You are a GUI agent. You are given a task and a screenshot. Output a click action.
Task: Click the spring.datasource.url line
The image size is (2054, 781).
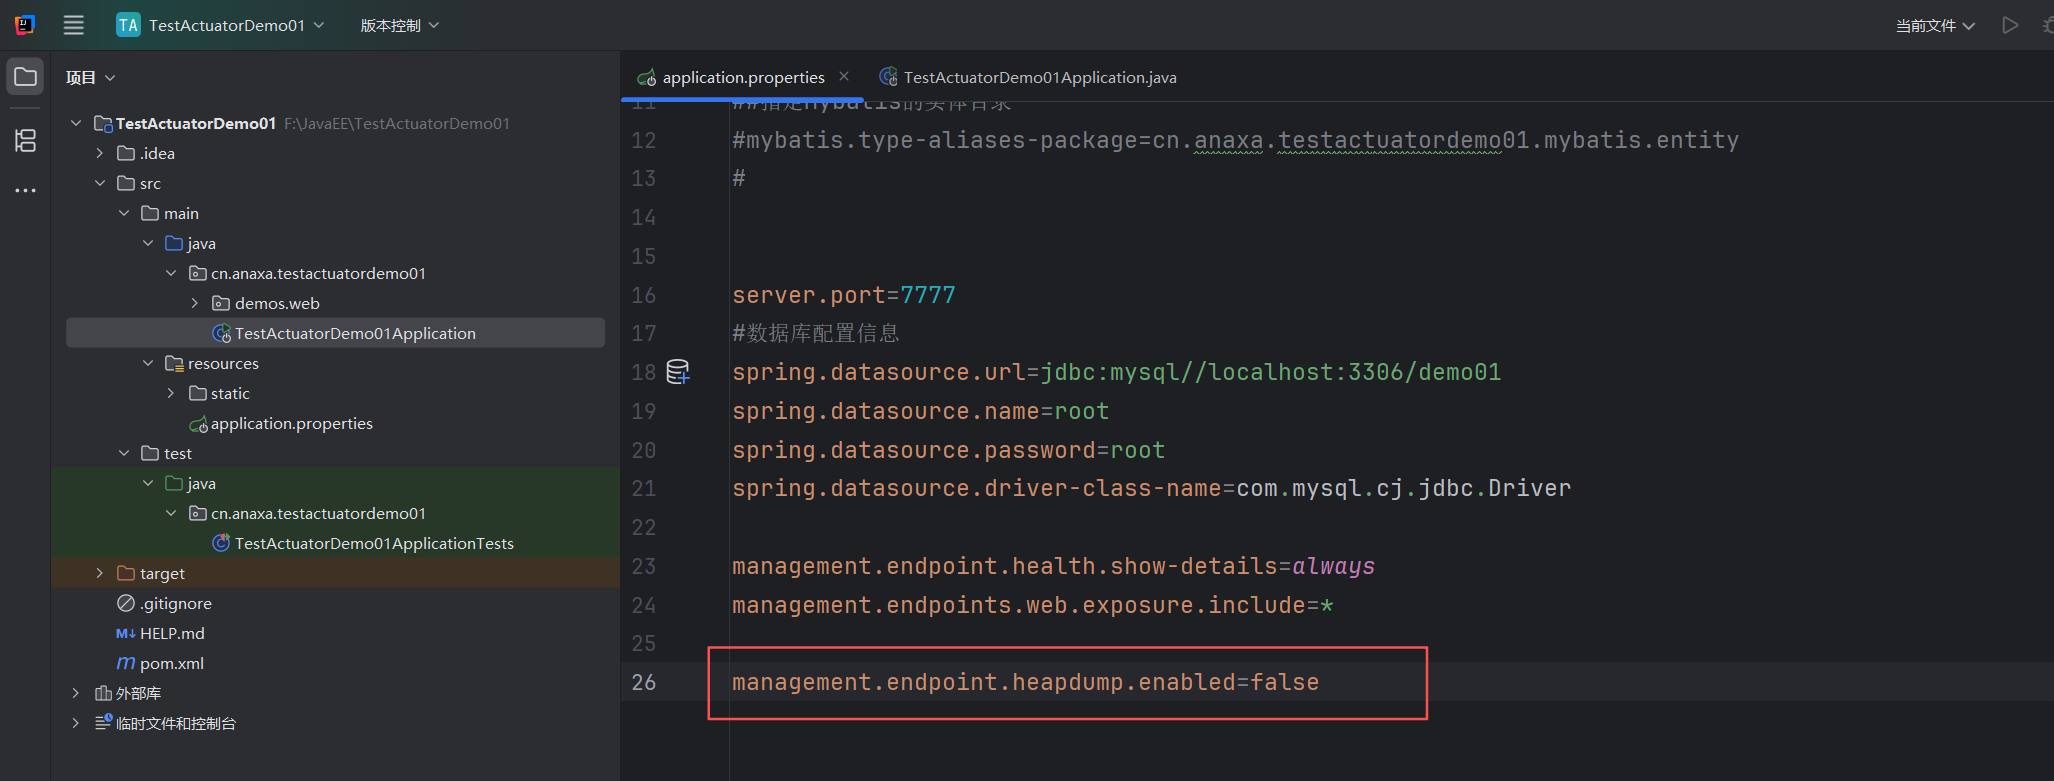click(1116, 372)
